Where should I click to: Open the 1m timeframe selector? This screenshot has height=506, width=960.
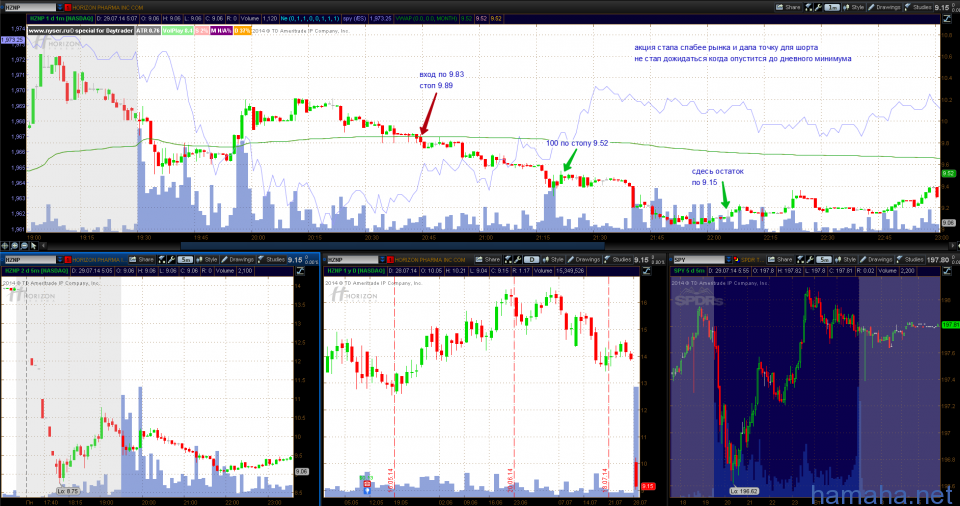831,7
